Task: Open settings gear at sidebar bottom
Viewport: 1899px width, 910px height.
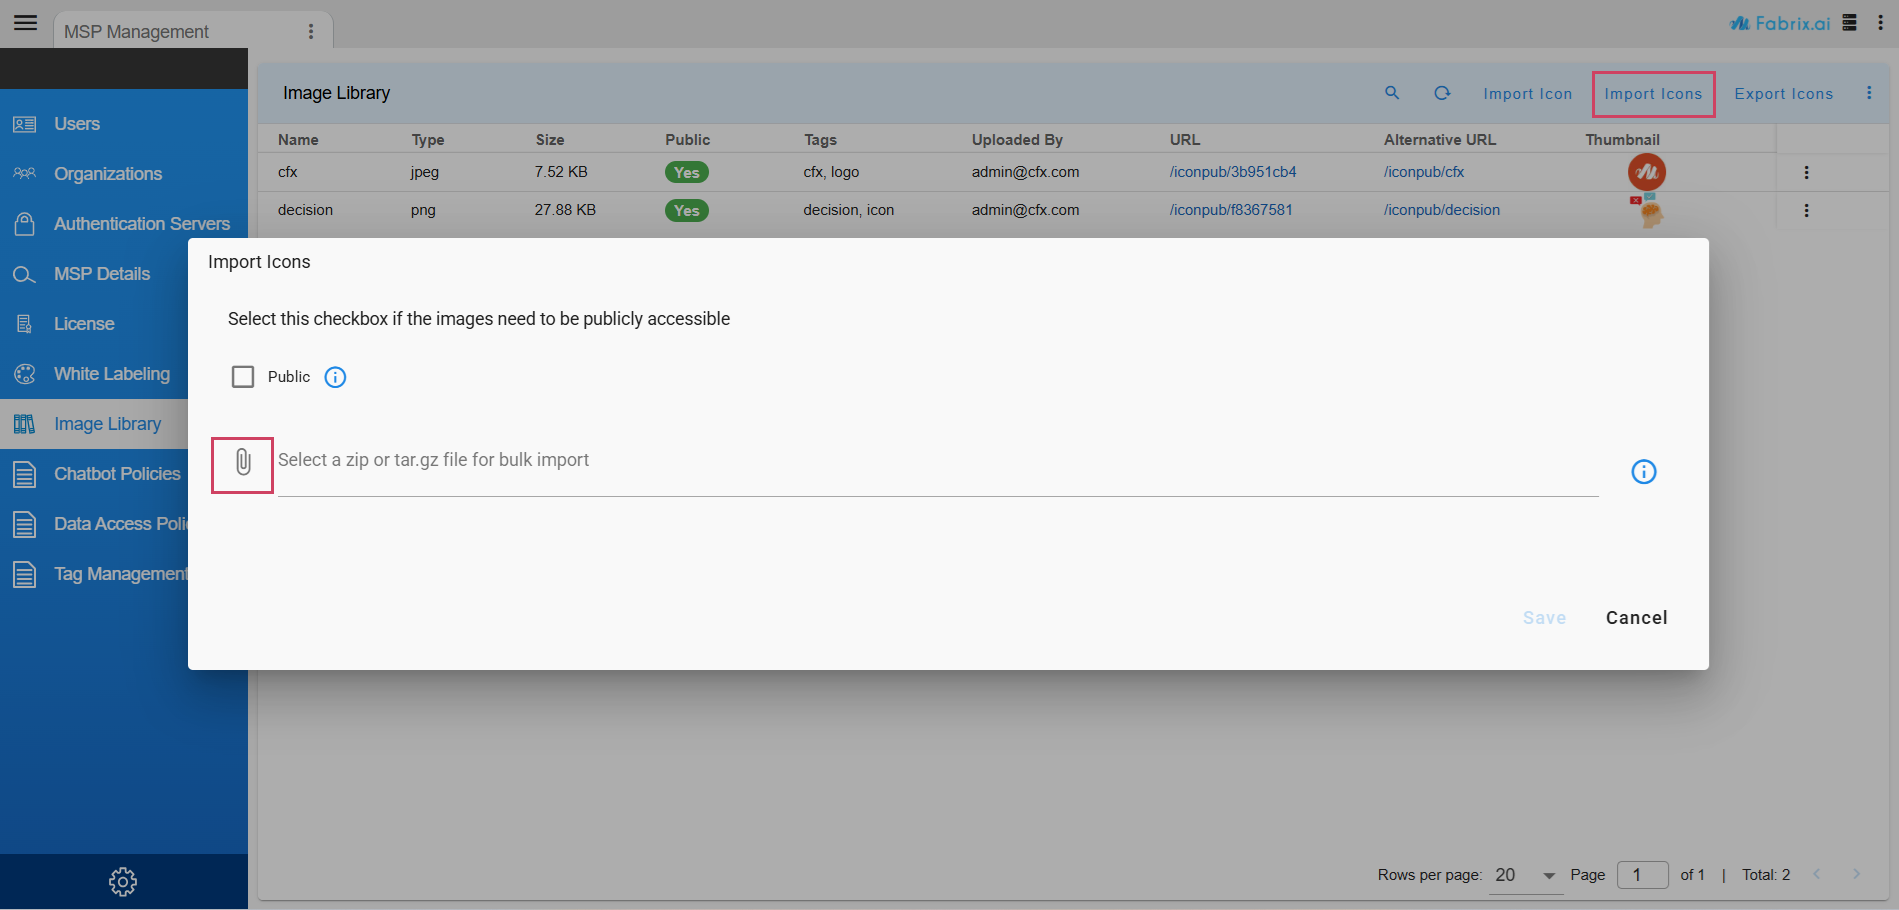Action: click(x=123, y=881)
